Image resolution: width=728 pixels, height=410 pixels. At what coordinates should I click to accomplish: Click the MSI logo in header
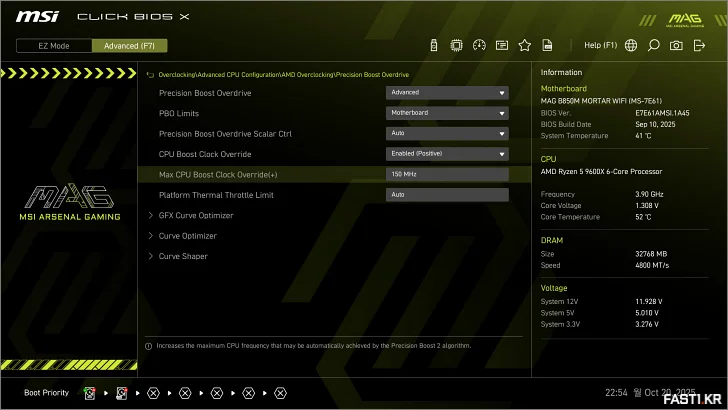37,17
